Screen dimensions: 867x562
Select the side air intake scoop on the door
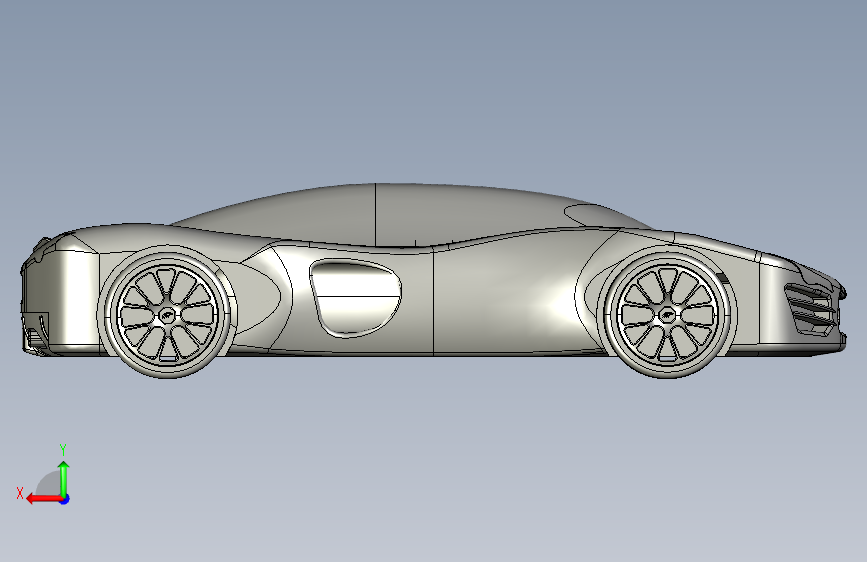356,298
